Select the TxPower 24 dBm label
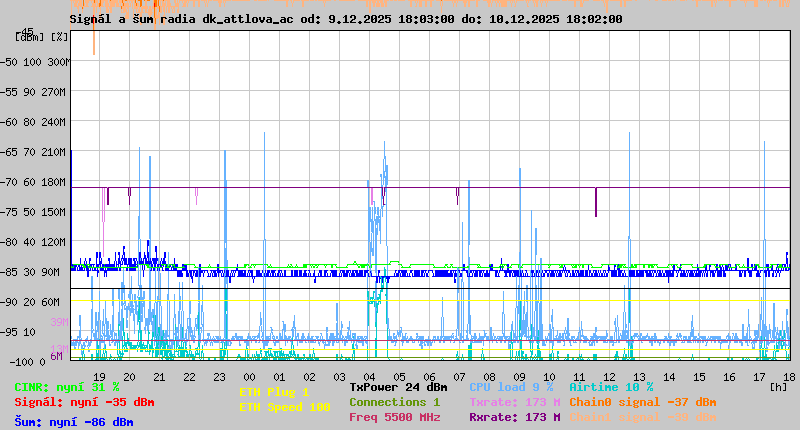 pos(398,386)
